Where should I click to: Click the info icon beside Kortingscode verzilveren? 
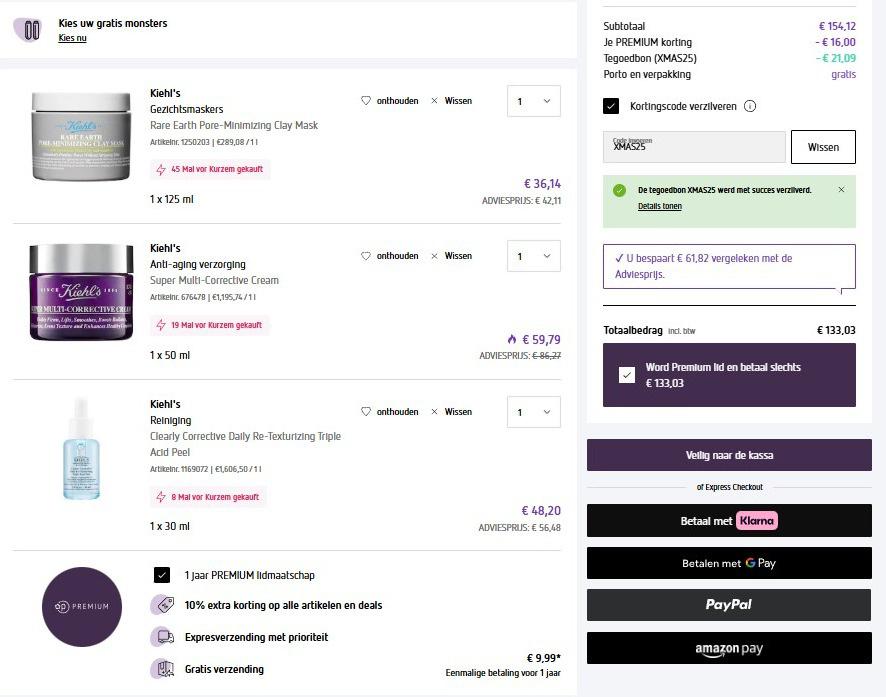click(750, 106)
